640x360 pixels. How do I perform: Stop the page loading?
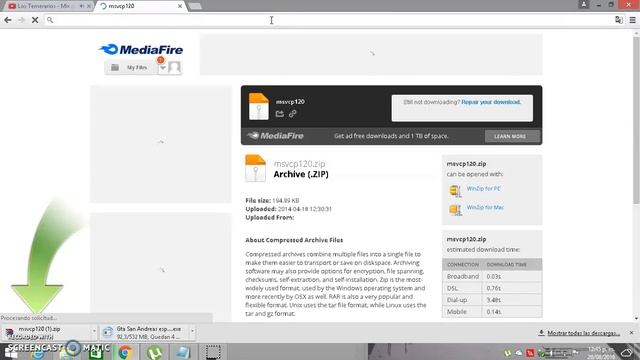35,20
